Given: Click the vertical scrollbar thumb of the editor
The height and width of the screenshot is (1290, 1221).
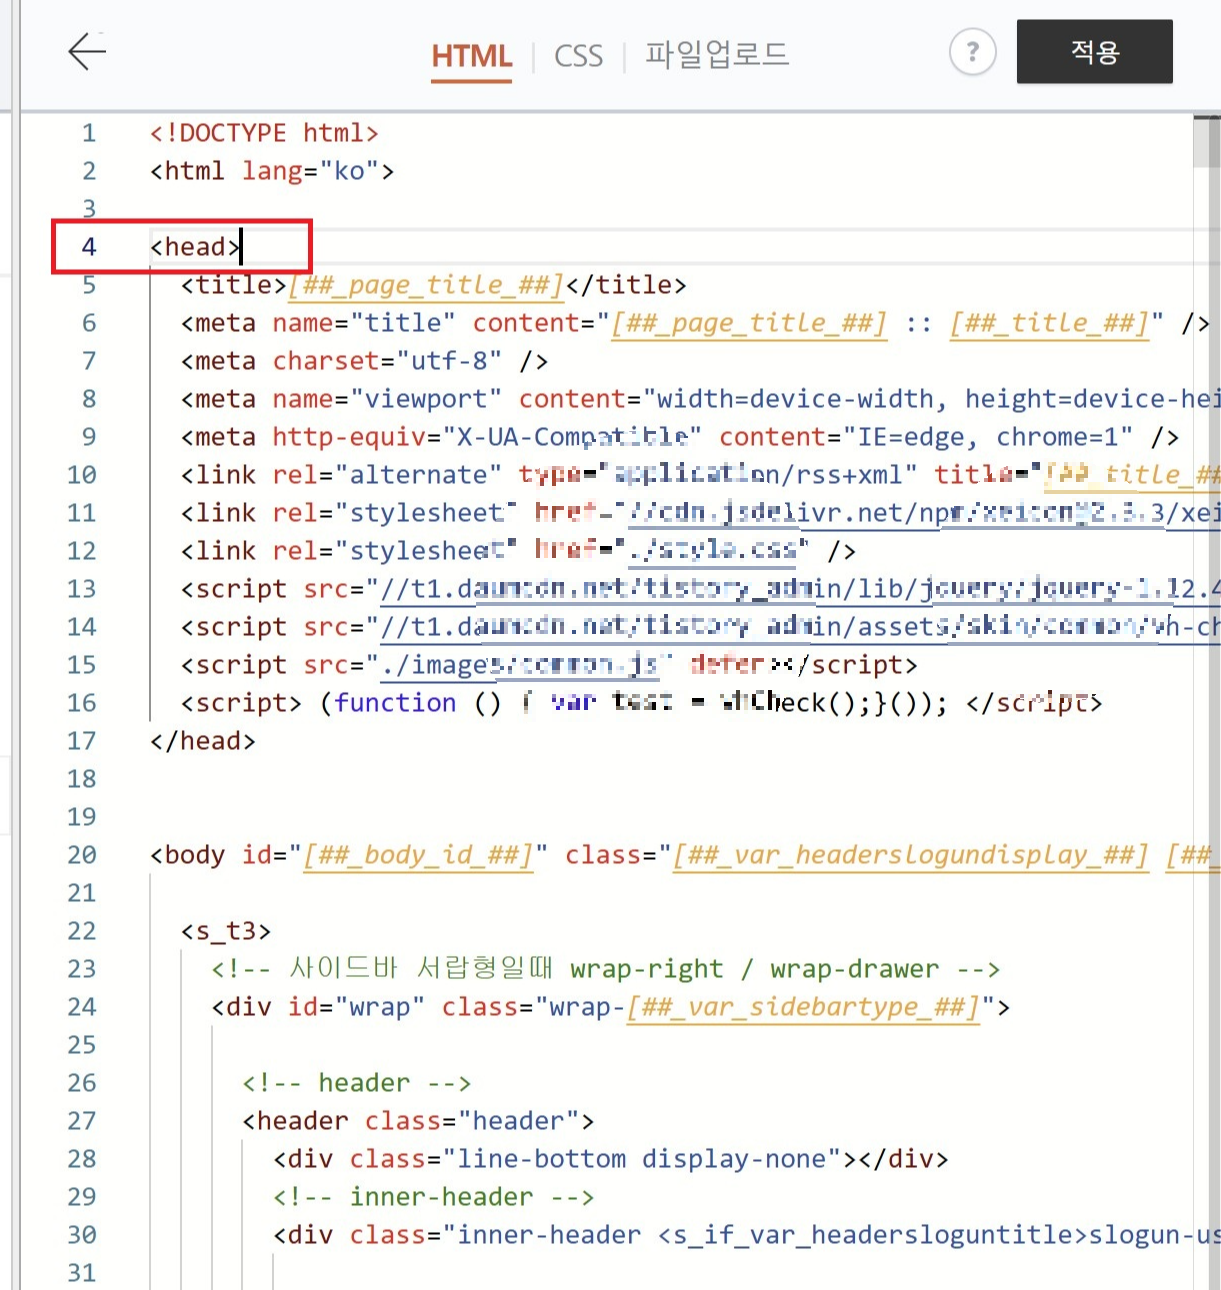Looking at the screenshot, I should pyautogui.click(x=1206, y=142).
